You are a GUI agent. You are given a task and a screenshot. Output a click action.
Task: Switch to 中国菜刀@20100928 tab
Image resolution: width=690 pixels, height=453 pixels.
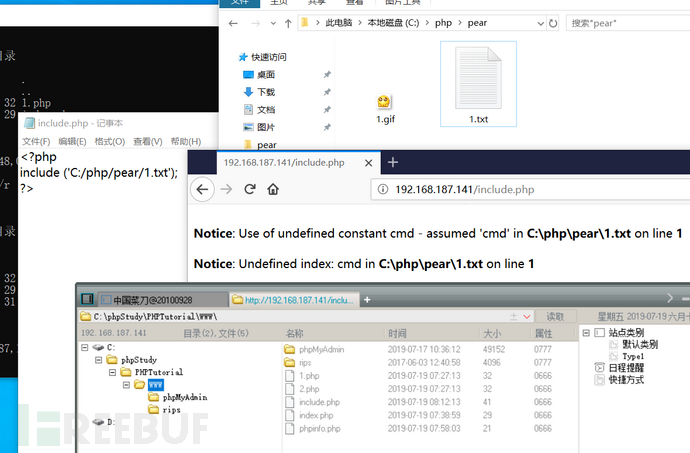pos(162,300)
